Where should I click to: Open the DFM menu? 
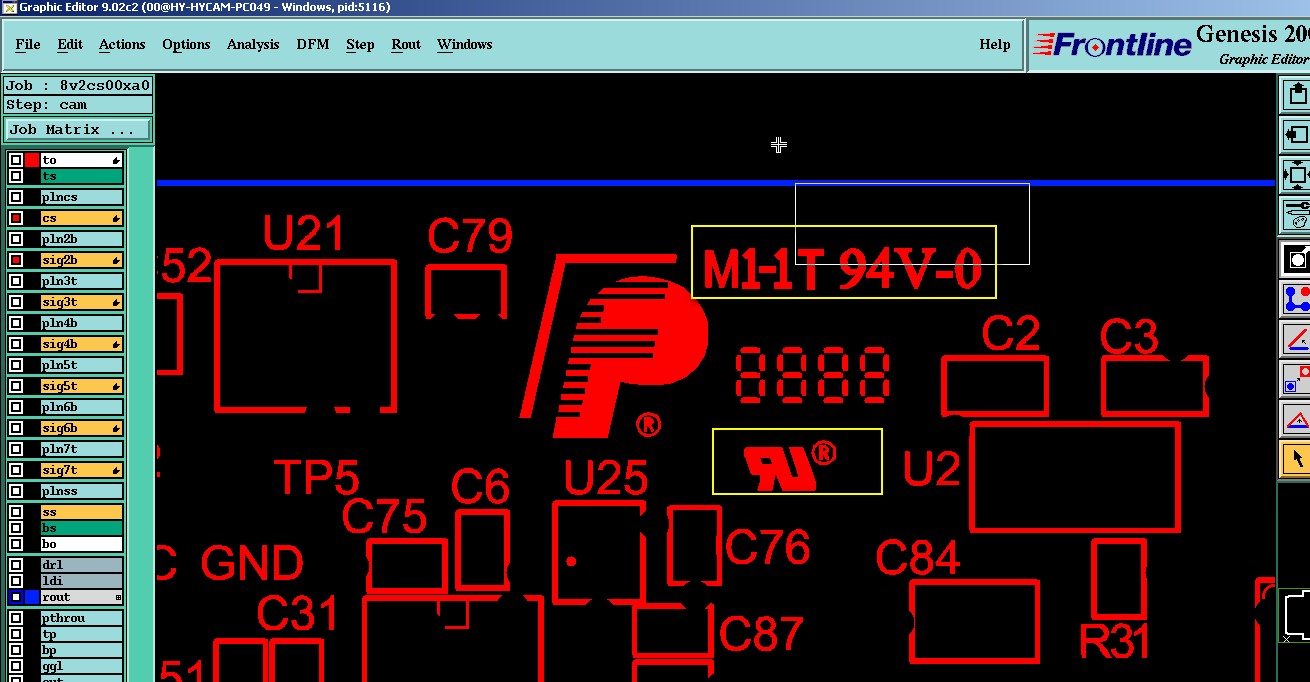313,44
